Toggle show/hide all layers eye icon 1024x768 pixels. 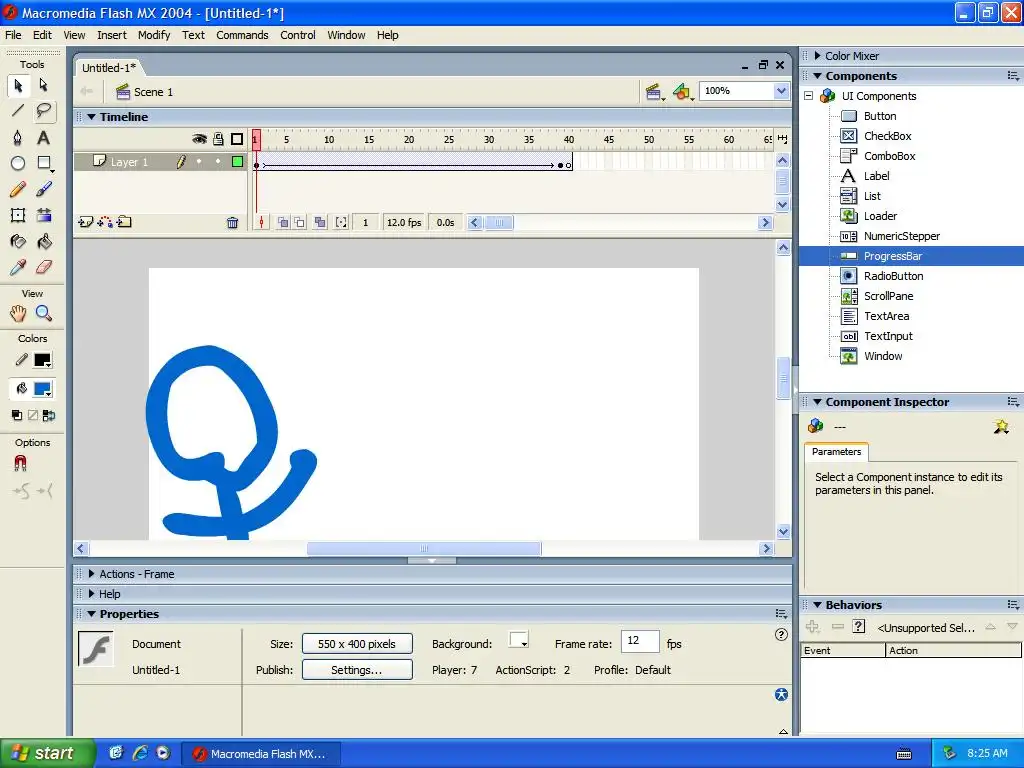pyautogui.click(x=199, y=139)
